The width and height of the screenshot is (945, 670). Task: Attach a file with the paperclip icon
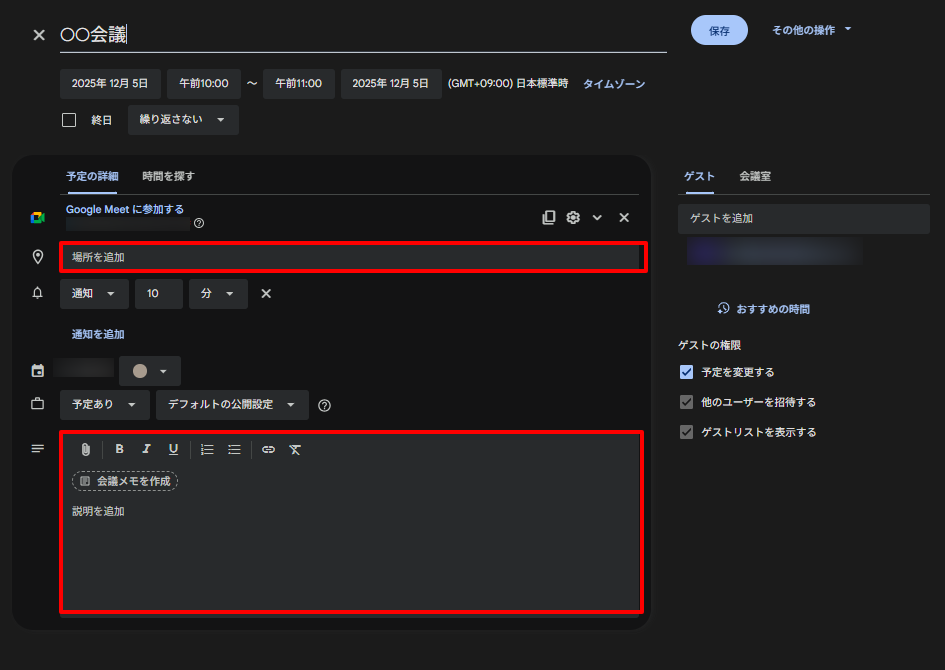click(x=85, y=449)
